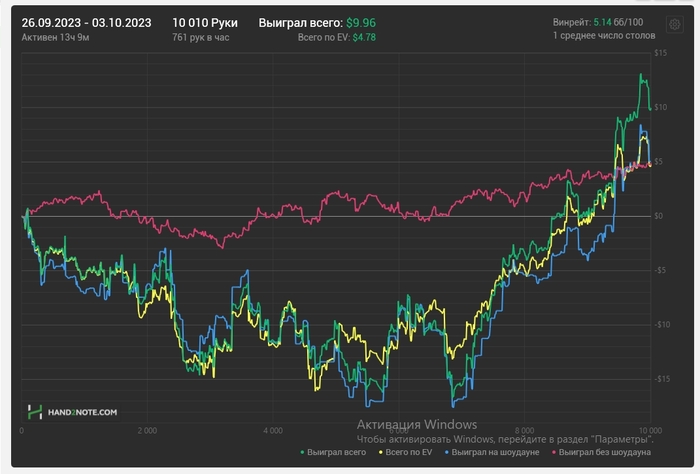Click the $10 y-axis label
This screenshot has height=474, width=700.
tap(660, 107)
